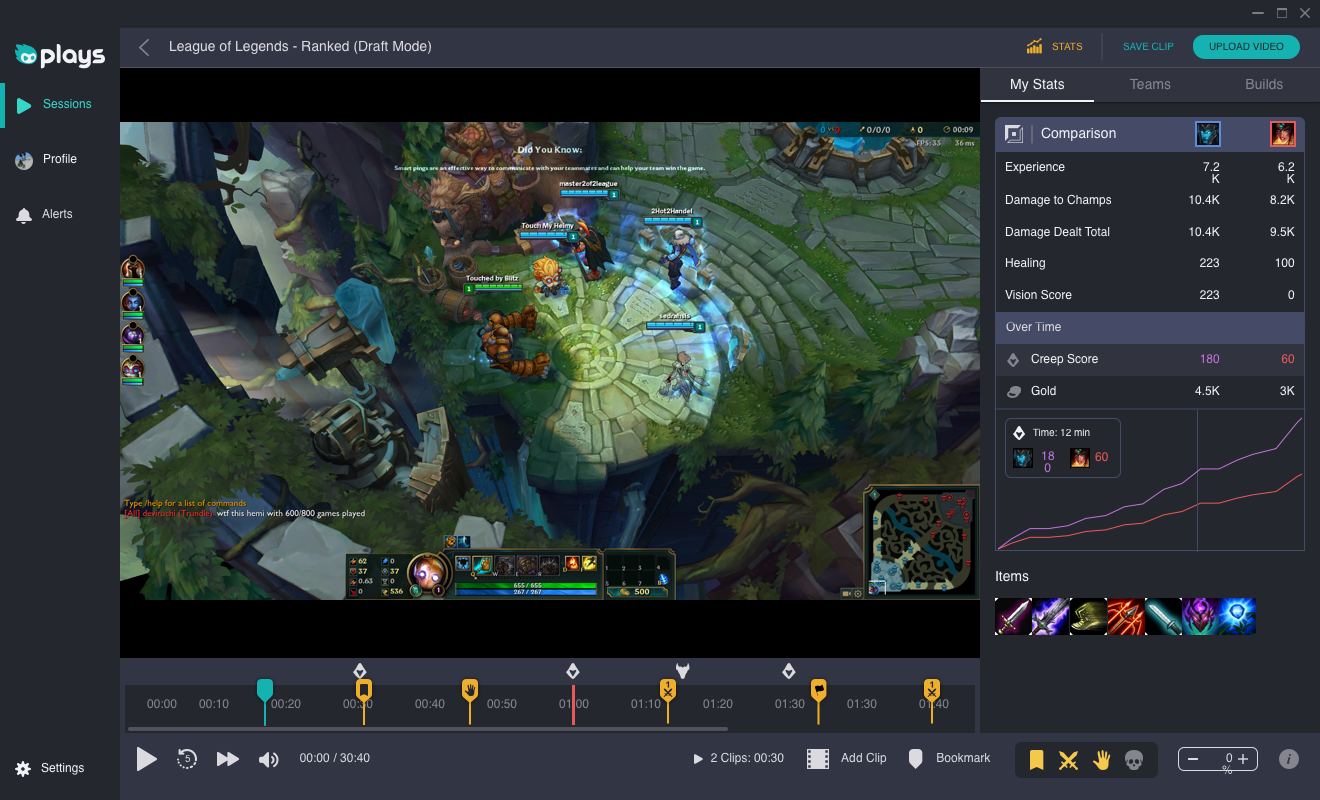Click the Damage to Champs label
Image resolution: width=1320 pixels, height=800 pixels.
(x=1058, y=200)
